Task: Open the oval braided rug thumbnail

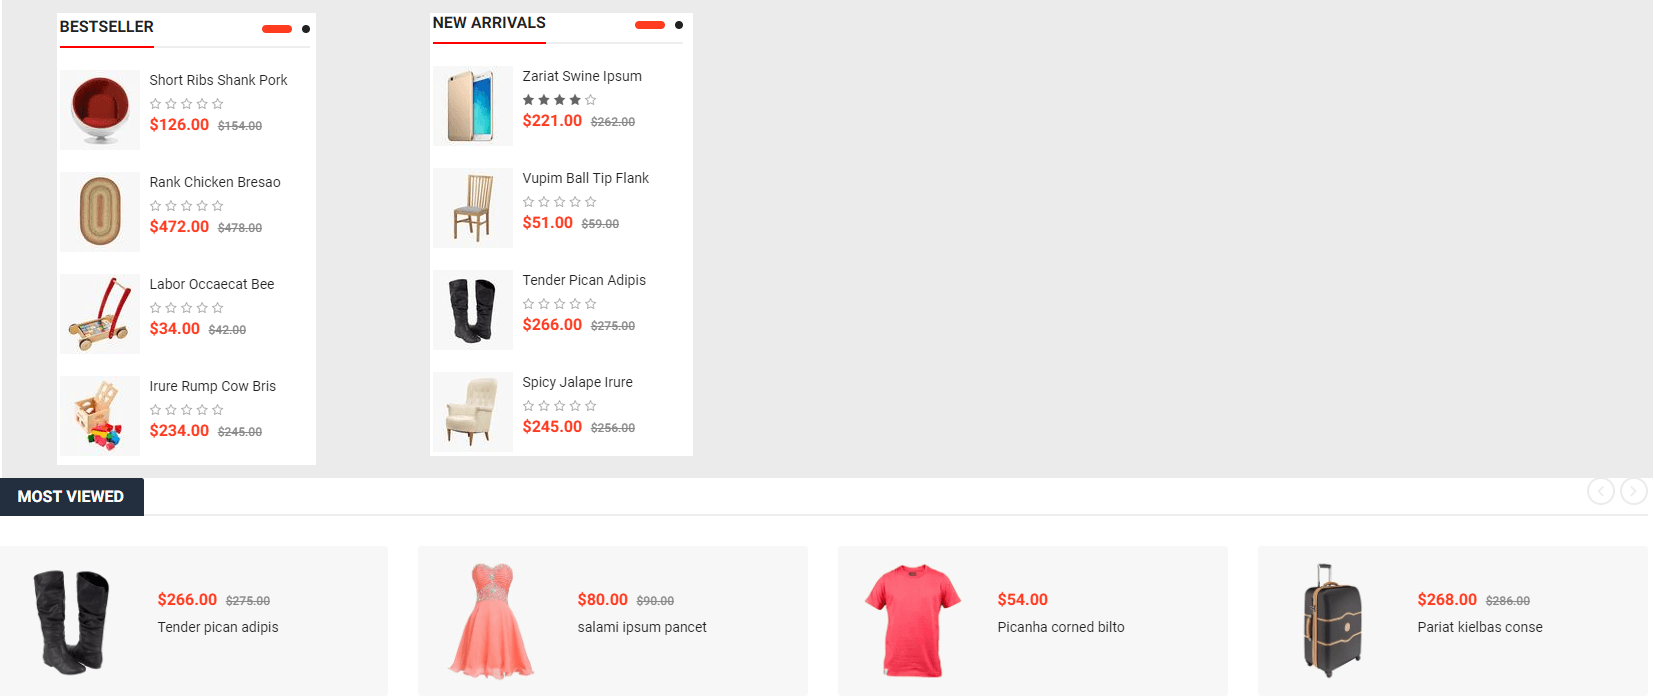Action: tap(100, 212)
